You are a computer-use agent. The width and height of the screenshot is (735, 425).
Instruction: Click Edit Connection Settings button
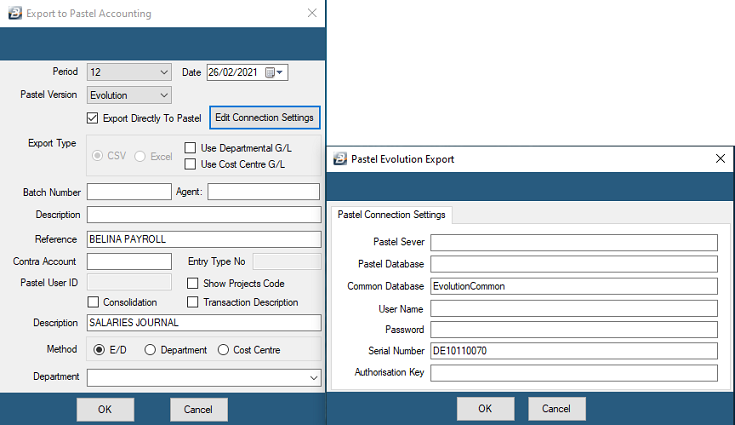click(264, 118)
